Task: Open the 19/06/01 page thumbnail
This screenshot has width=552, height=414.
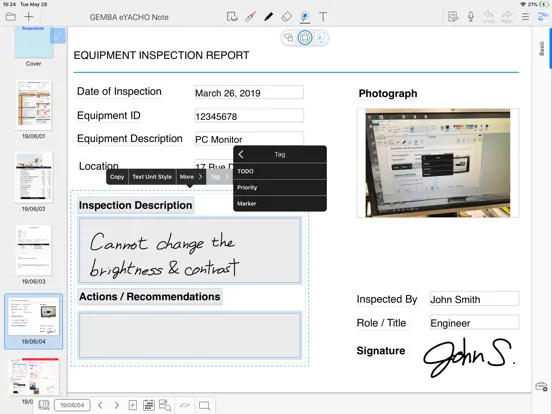Action: (x=33, y=105)
